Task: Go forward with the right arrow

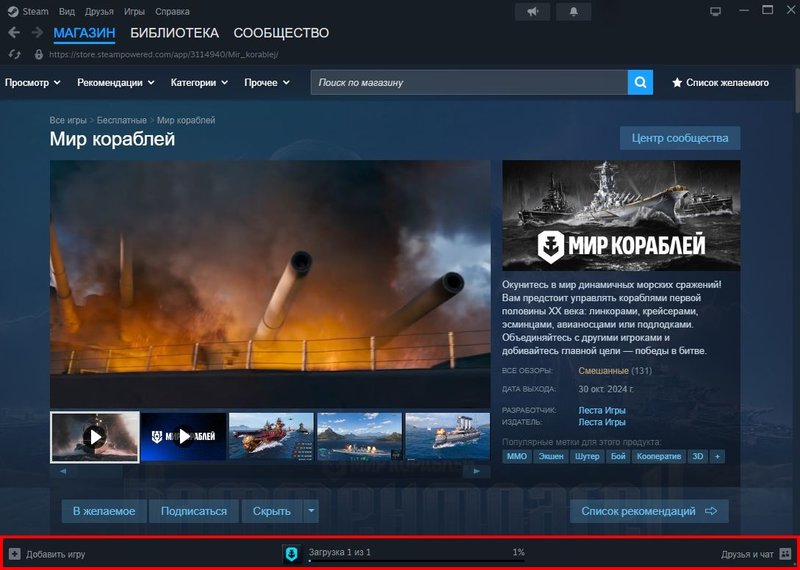Action: [37, 33]
